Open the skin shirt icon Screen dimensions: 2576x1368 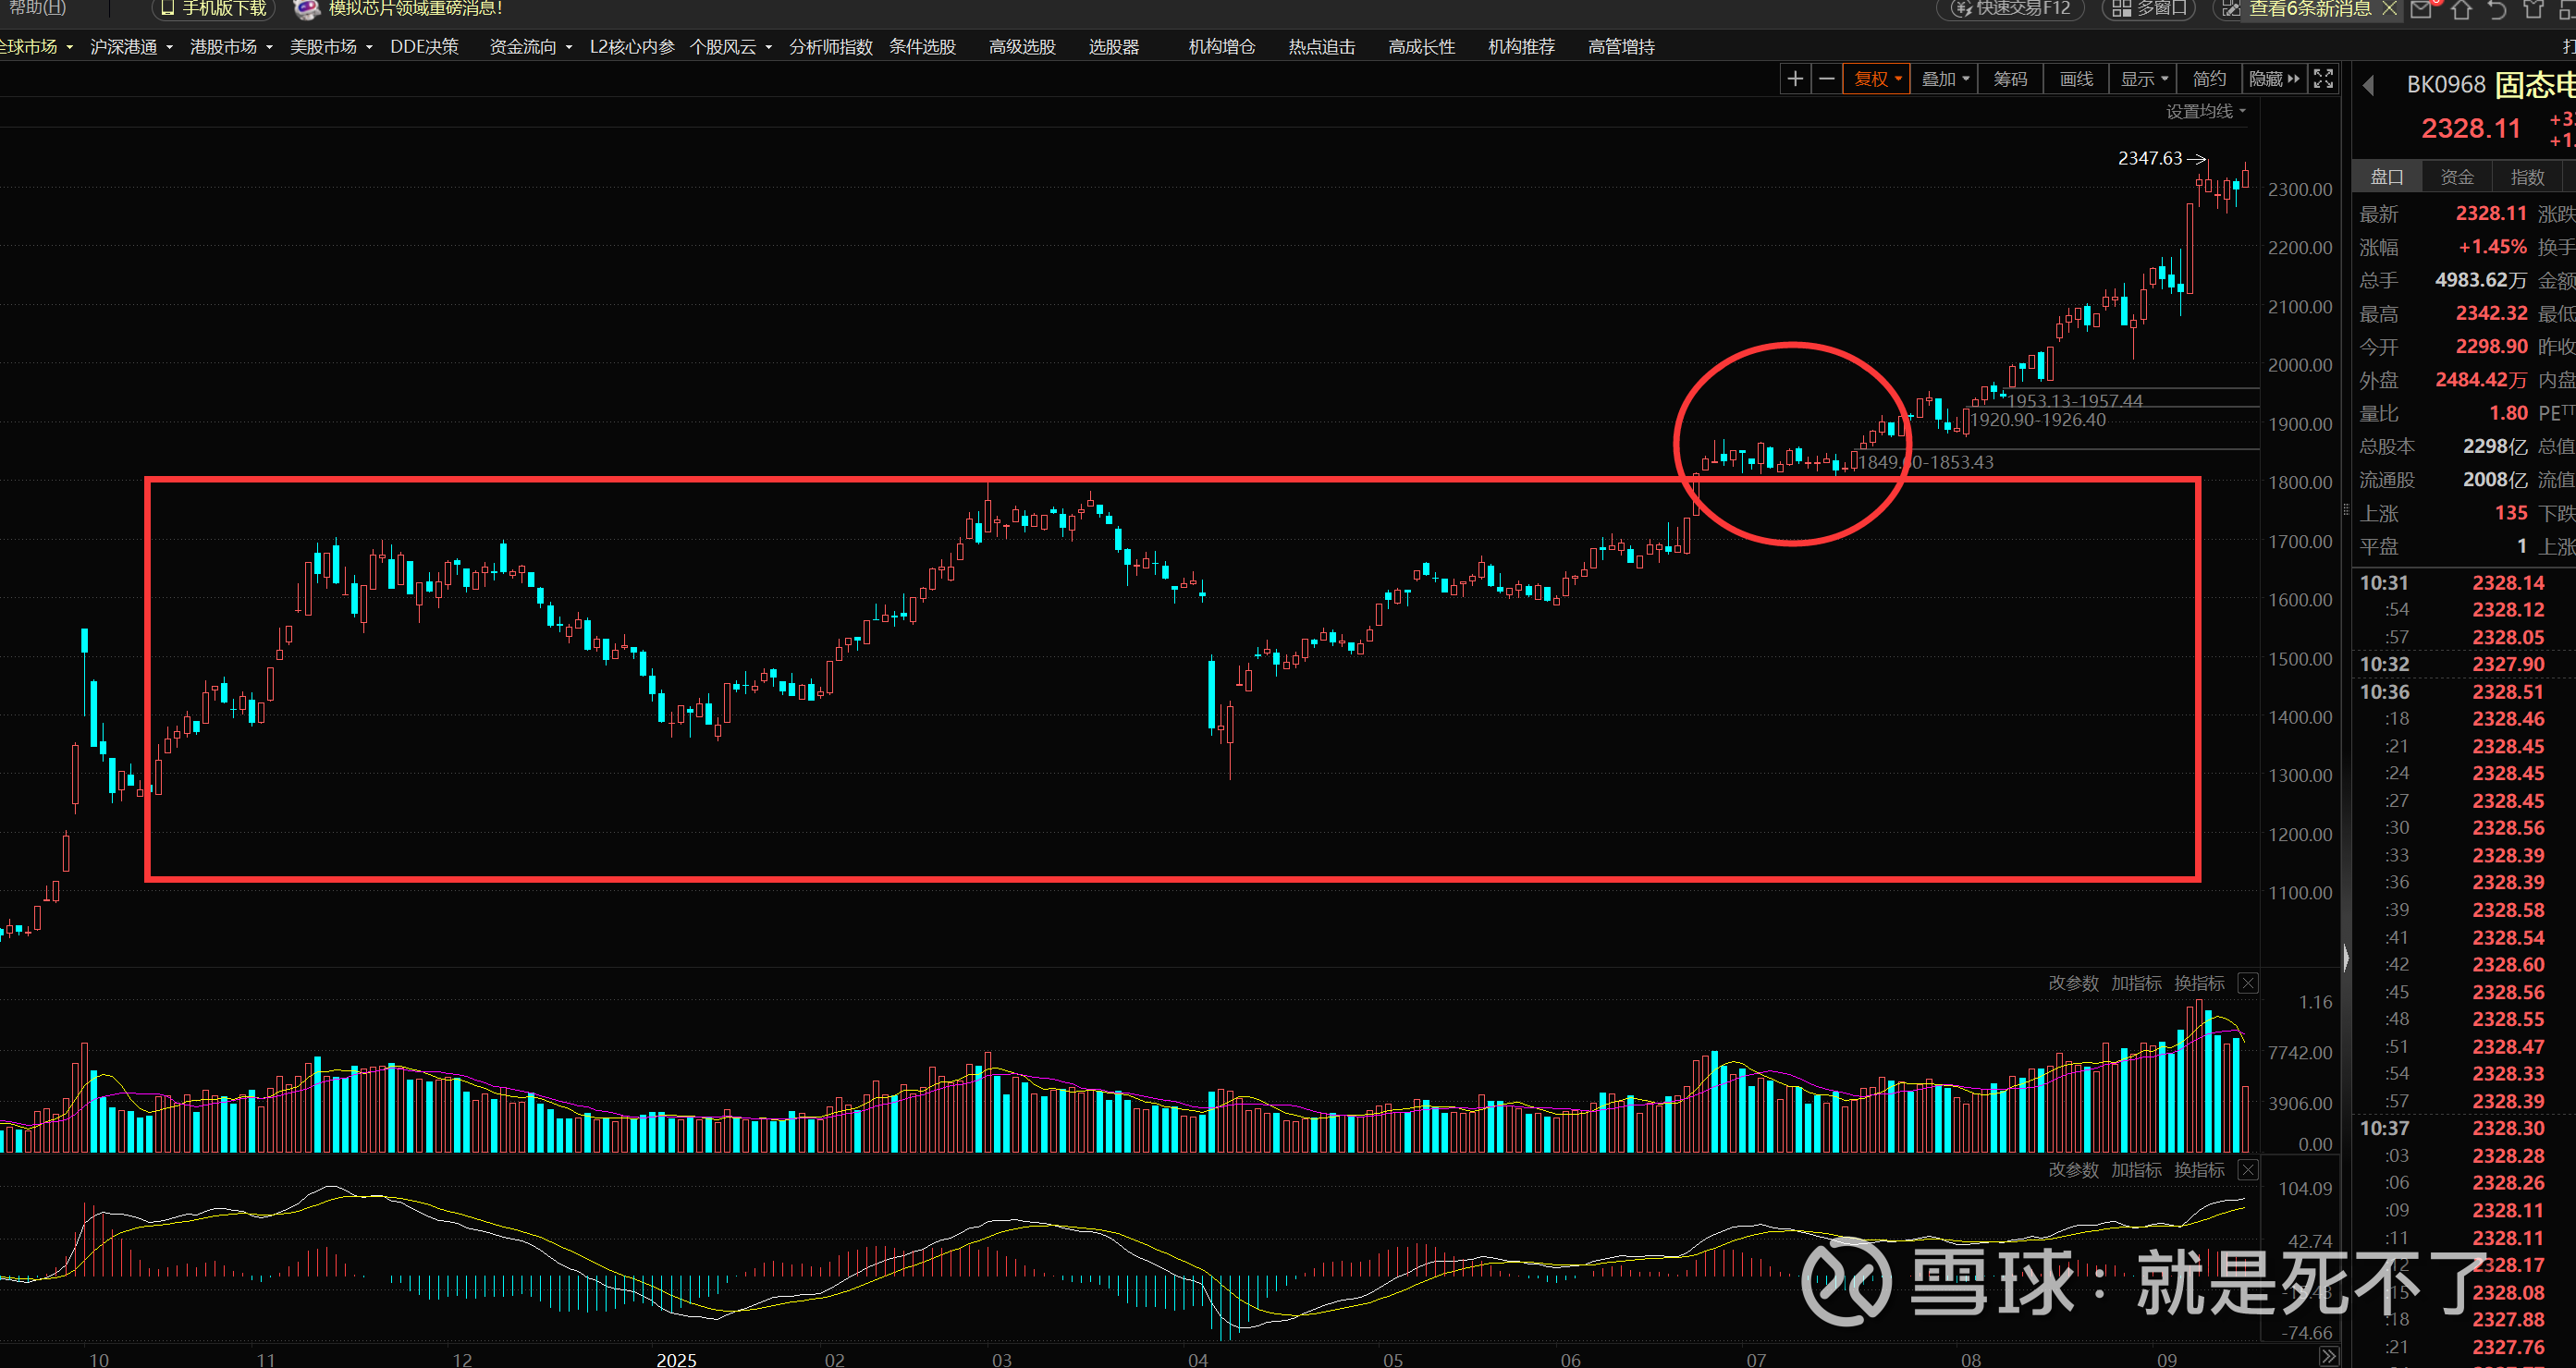(2533, 10)
